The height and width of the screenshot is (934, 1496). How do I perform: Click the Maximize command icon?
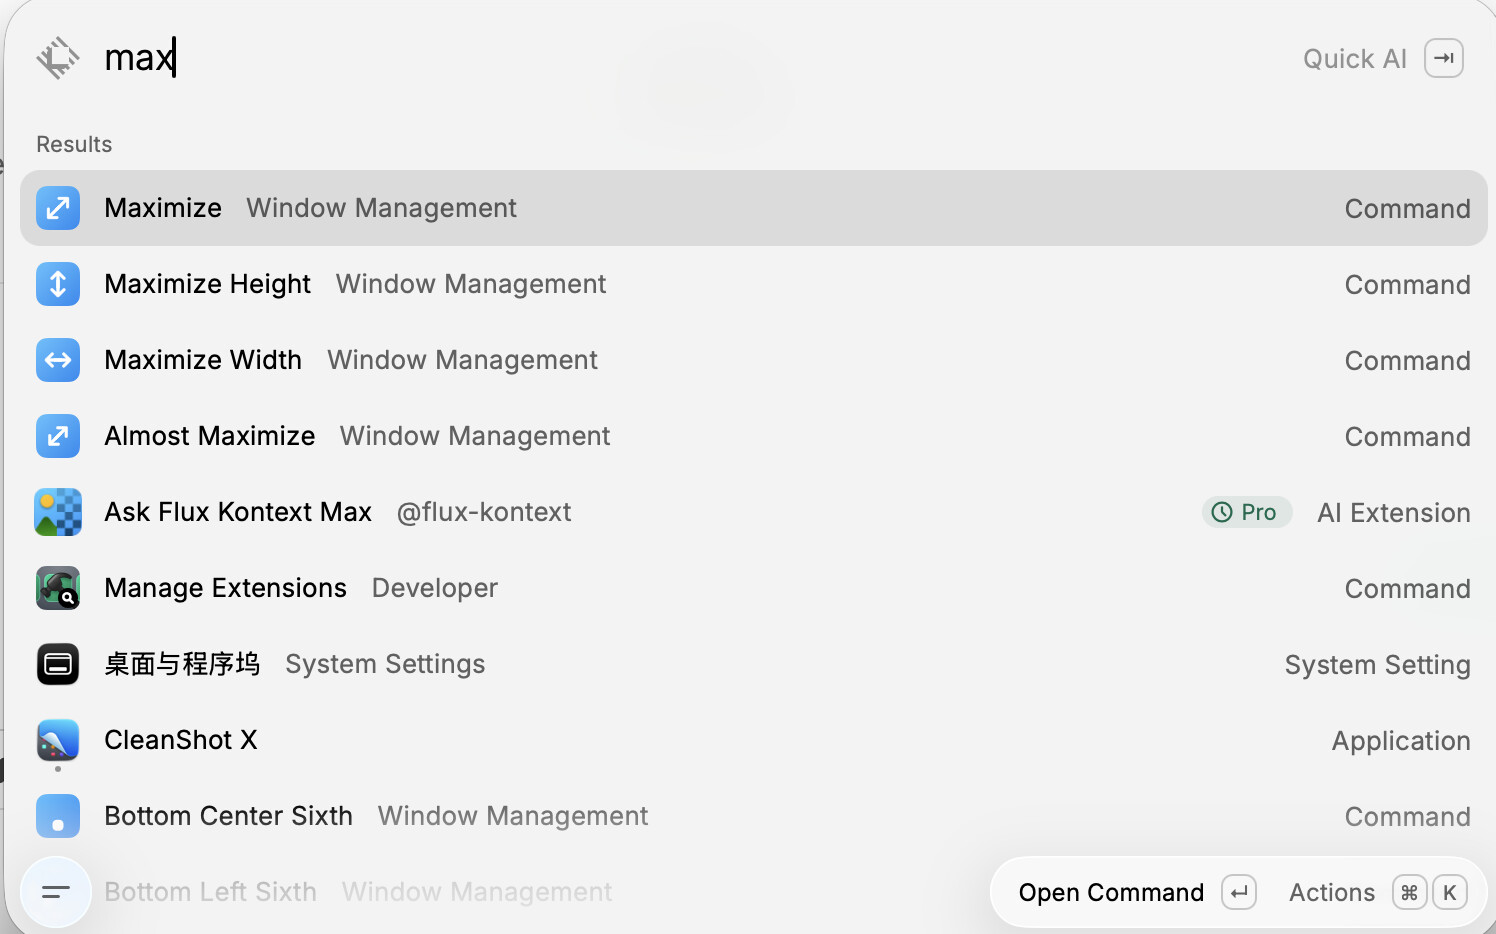[x=58, y=208]
